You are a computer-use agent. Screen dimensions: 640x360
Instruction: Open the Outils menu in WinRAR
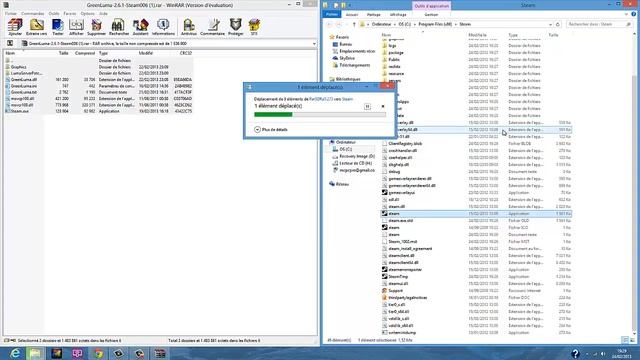54,13
